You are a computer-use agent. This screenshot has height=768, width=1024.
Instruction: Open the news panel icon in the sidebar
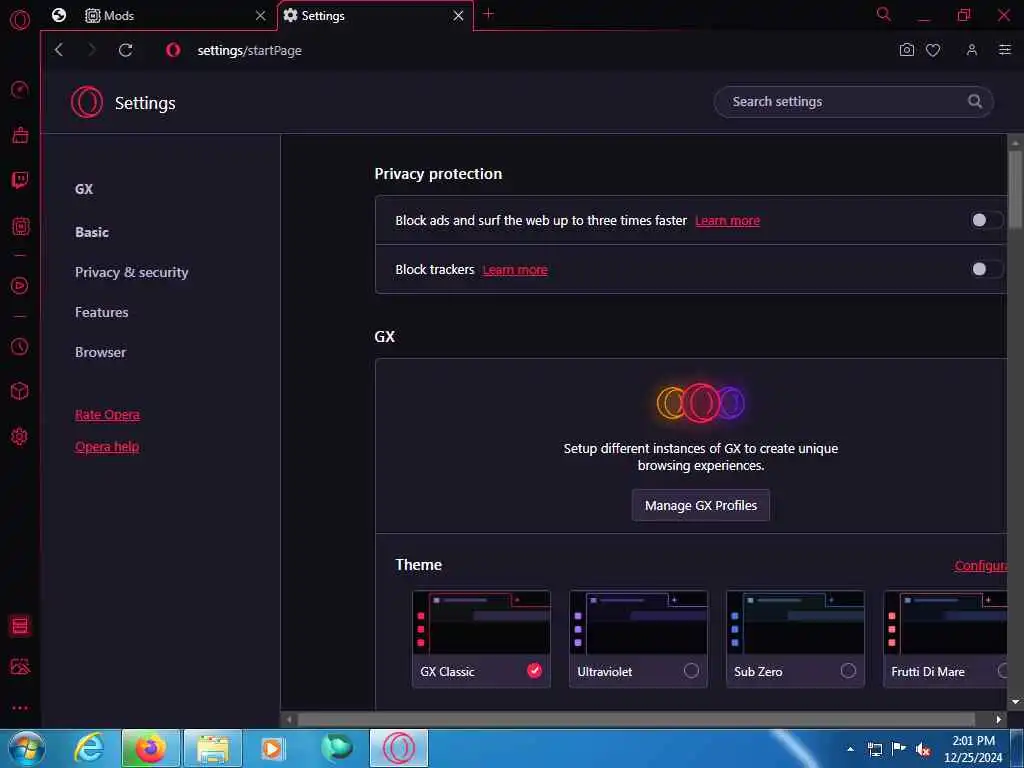pos(20,626)
